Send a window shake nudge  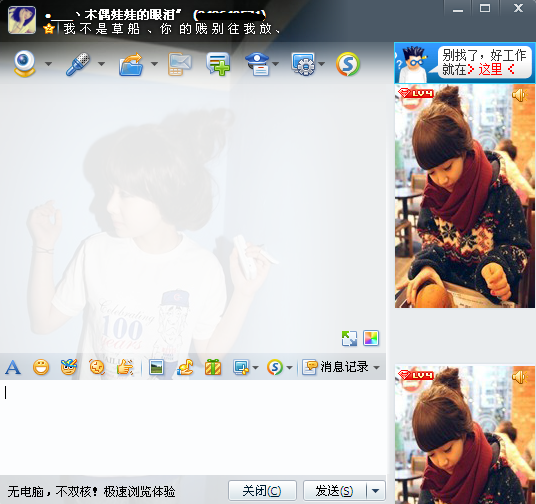(97, 368)
